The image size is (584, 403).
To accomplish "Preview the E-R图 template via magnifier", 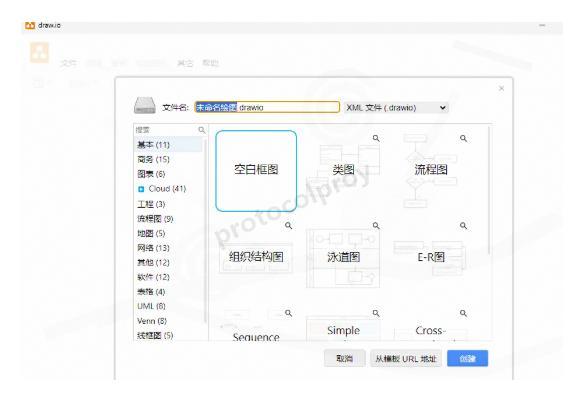I will [463, 225].
